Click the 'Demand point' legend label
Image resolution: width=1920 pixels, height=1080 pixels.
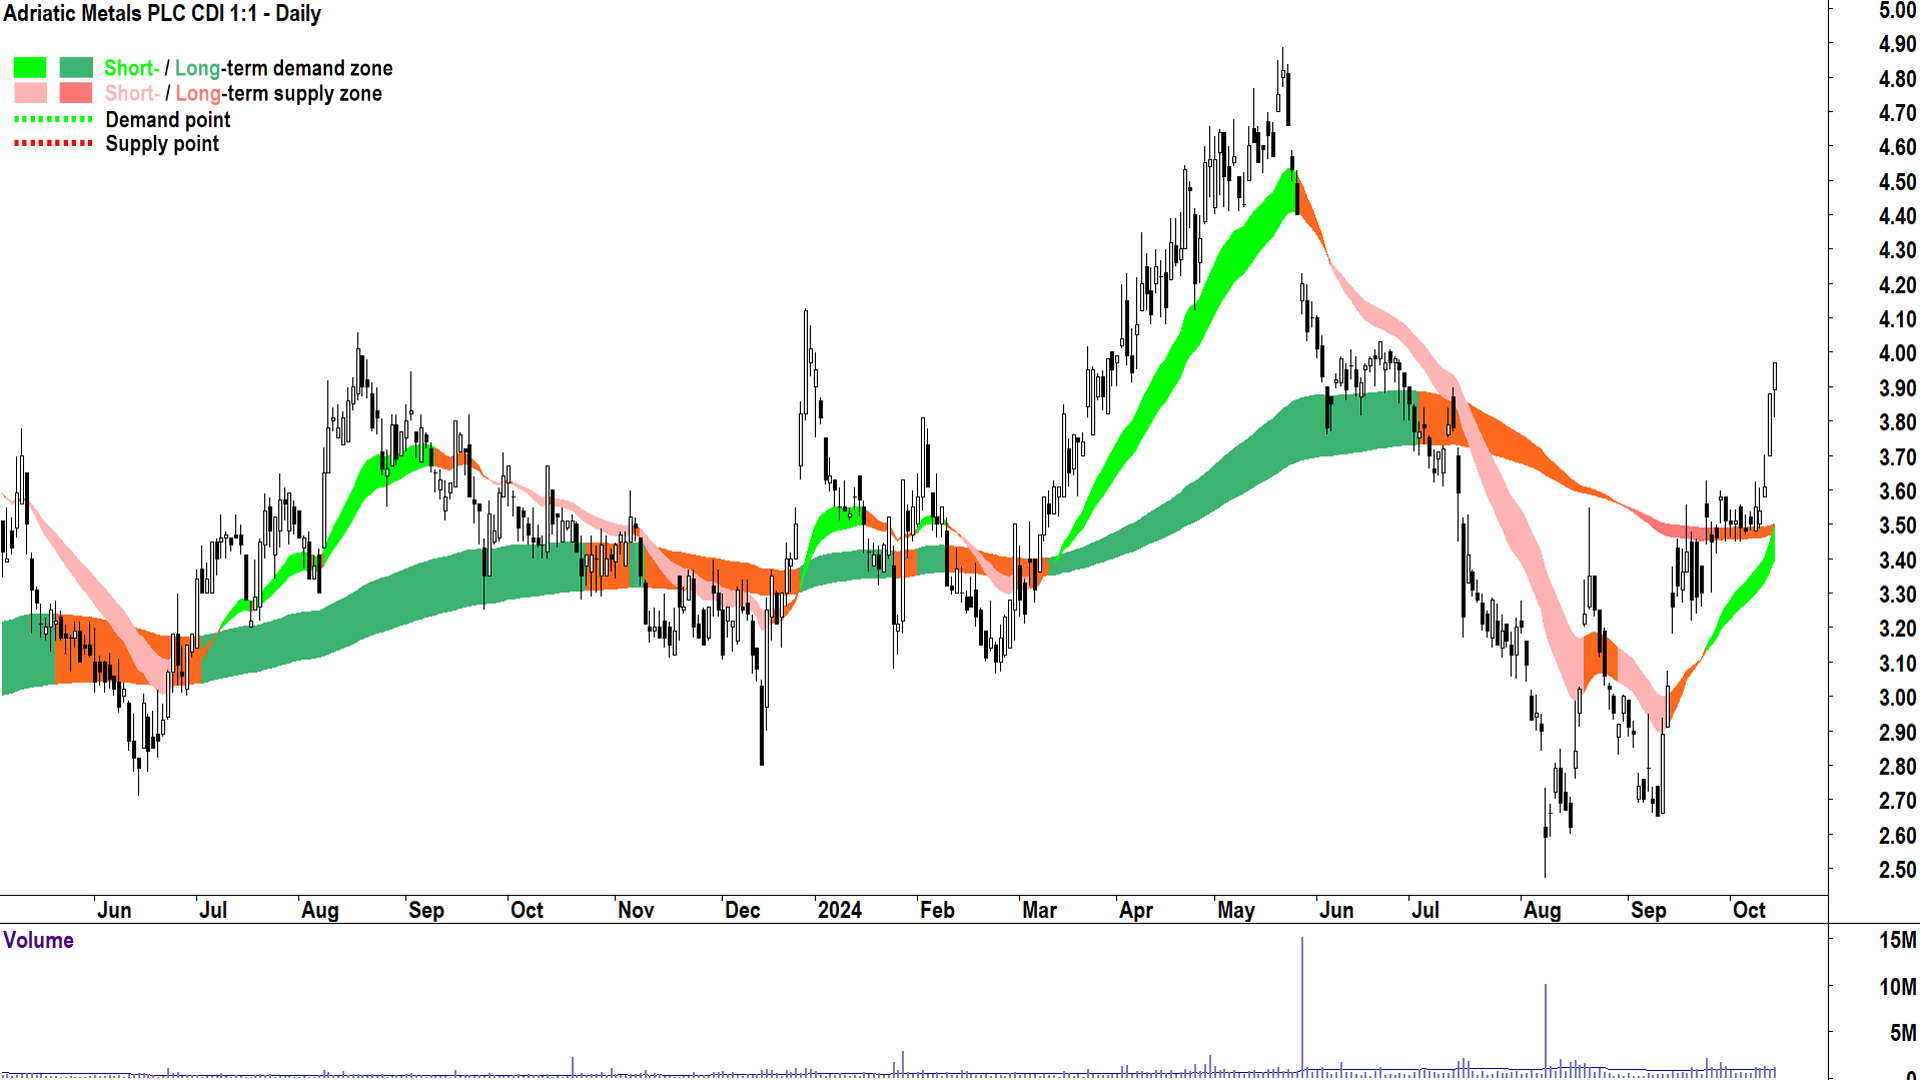[x=168, y=120]
